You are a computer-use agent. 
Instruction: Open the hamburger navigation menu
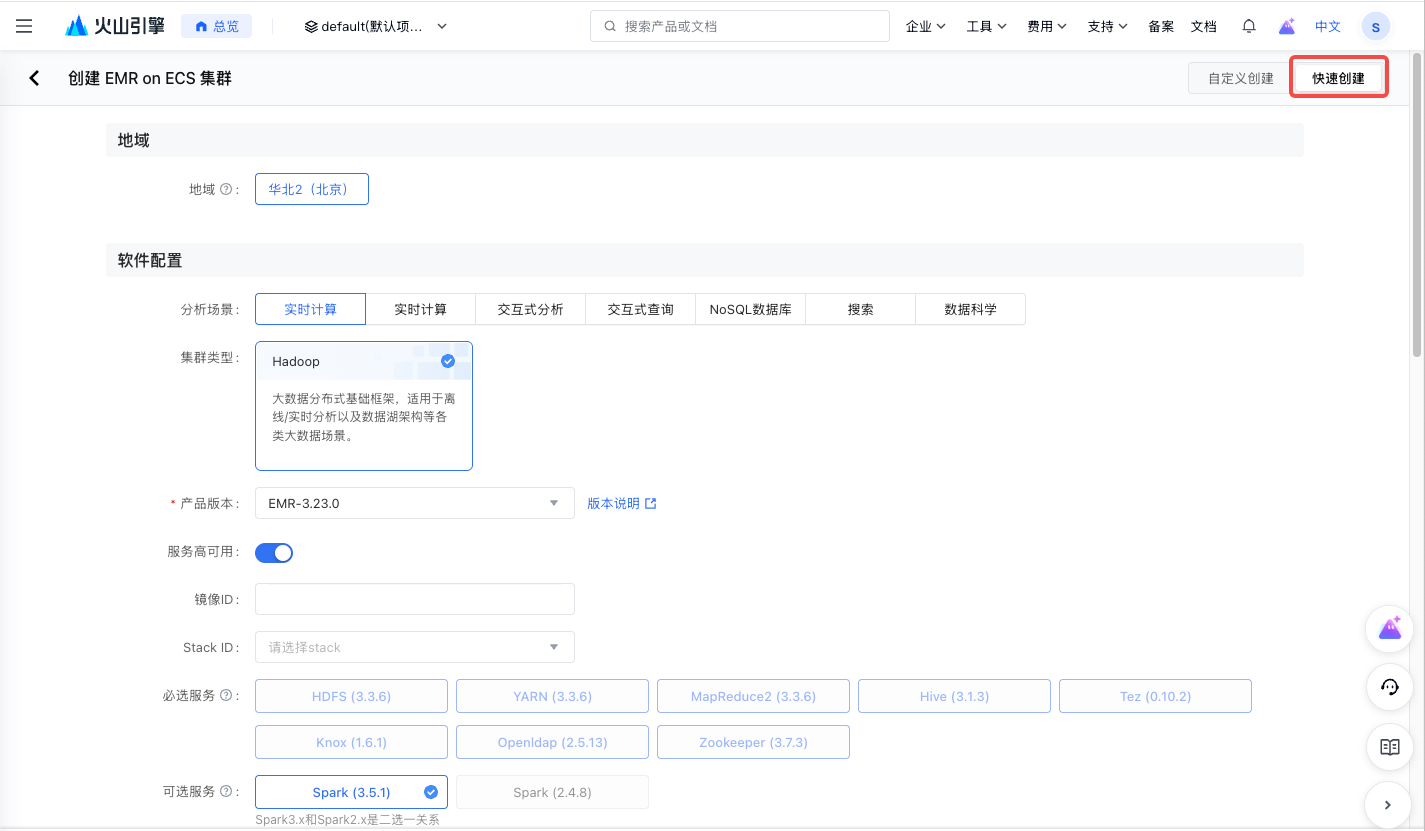coord(24,26)
